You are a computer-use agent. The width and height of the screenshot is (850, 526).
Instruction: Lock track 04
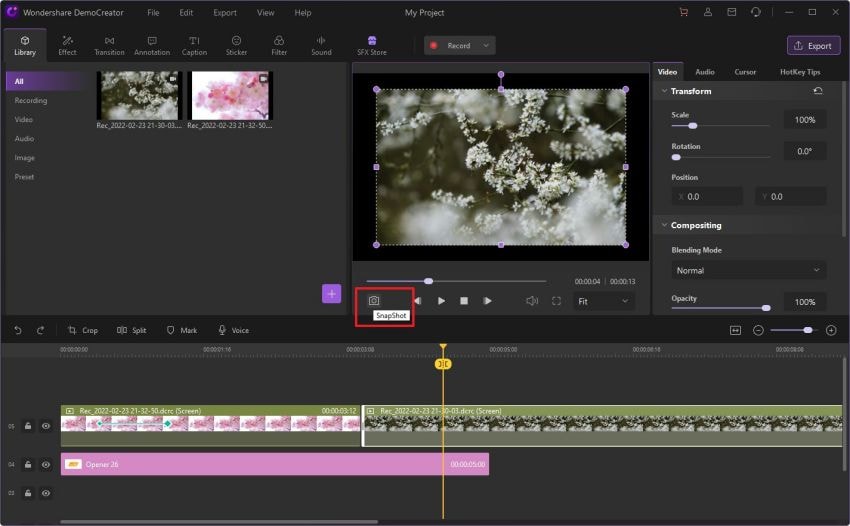(28, 464)
